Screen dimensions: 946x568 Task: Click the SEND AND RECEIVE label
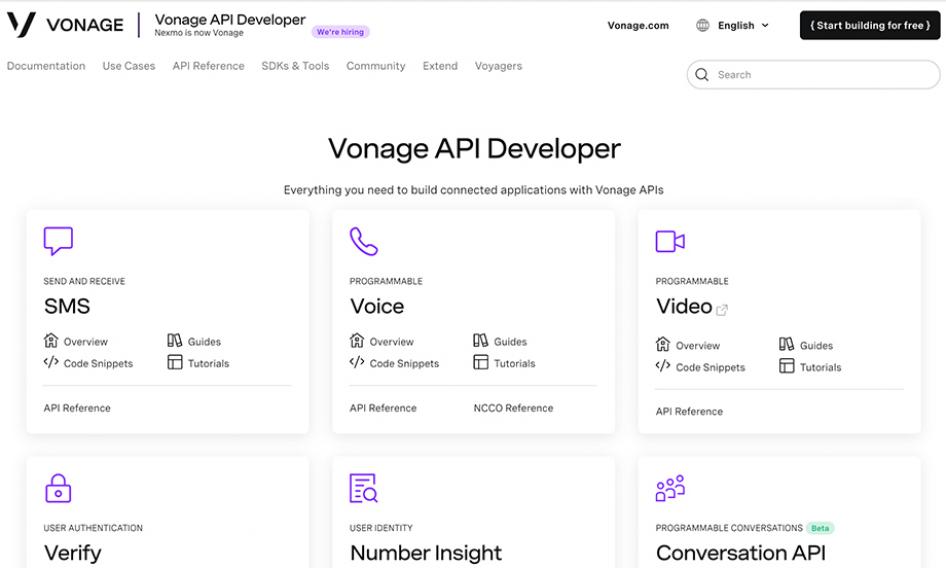[84, 281]
